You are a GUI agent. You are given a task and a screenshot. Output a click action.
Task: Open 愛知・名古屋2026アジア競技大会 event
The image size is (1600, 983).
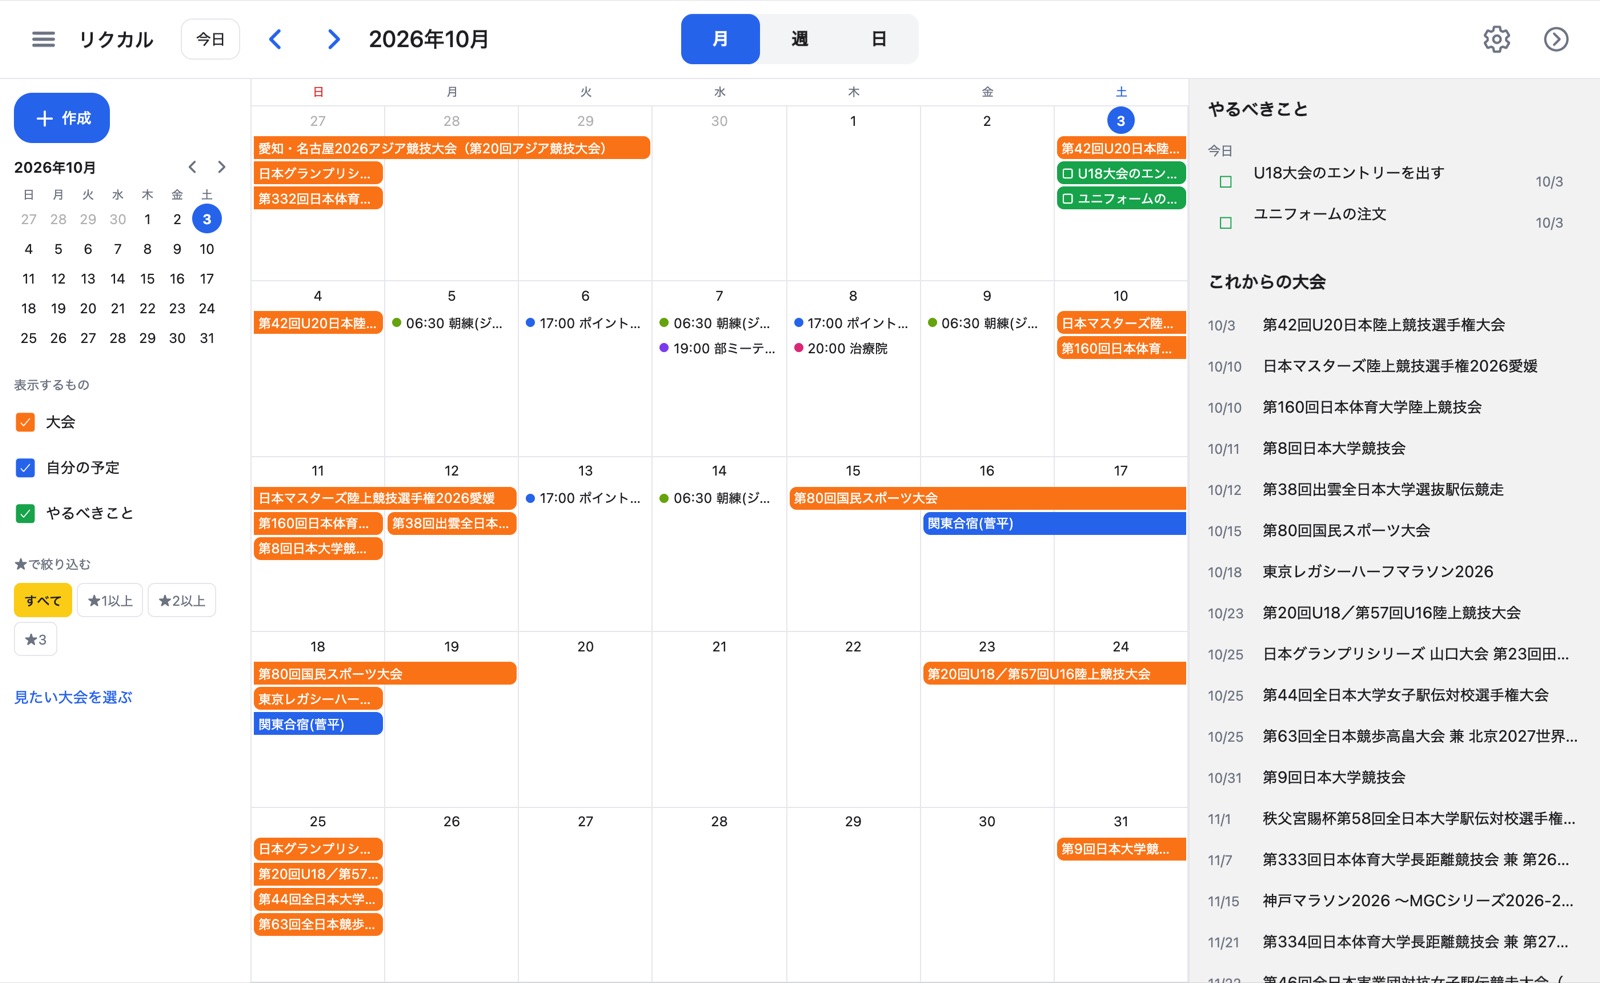coord(452,148)
